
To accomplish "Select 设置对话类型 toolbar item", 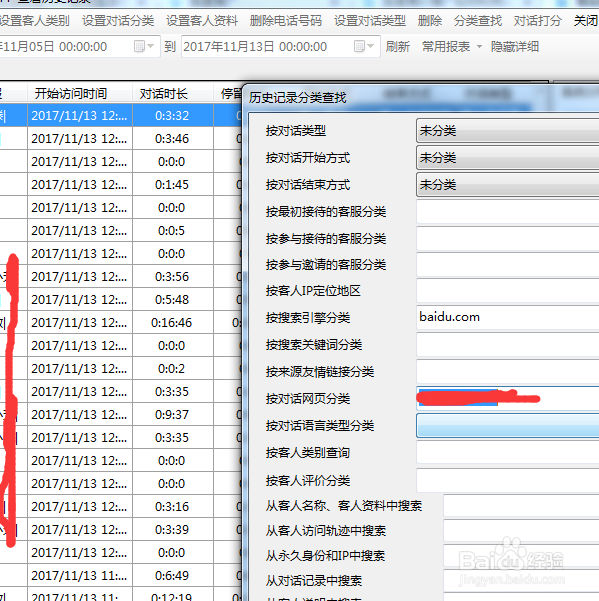I will pos(370,21).
